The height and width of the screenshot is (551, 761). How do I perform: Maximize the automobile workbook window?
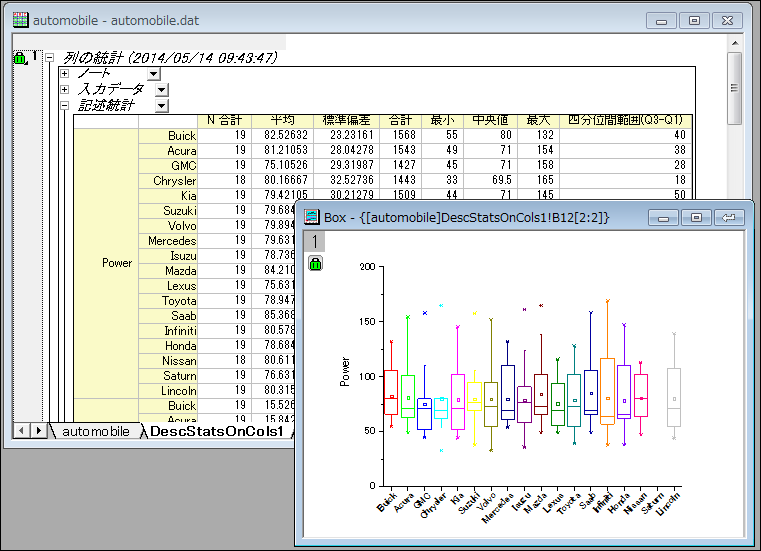tap(694, 20)
